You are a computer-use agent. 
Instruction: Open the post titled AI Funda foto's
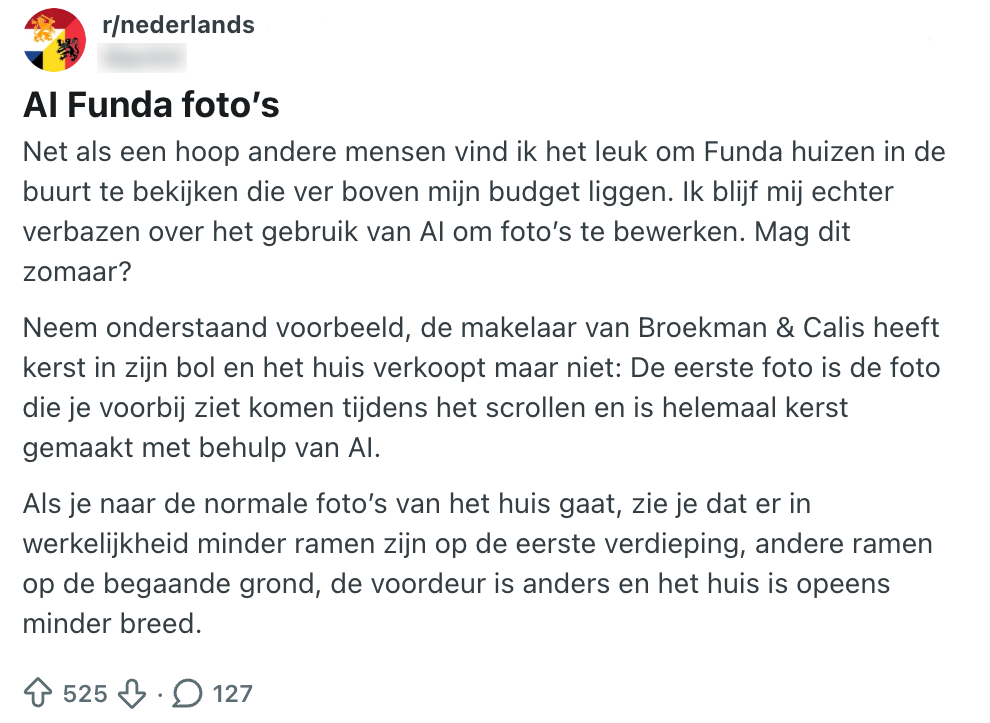[151, 106]
